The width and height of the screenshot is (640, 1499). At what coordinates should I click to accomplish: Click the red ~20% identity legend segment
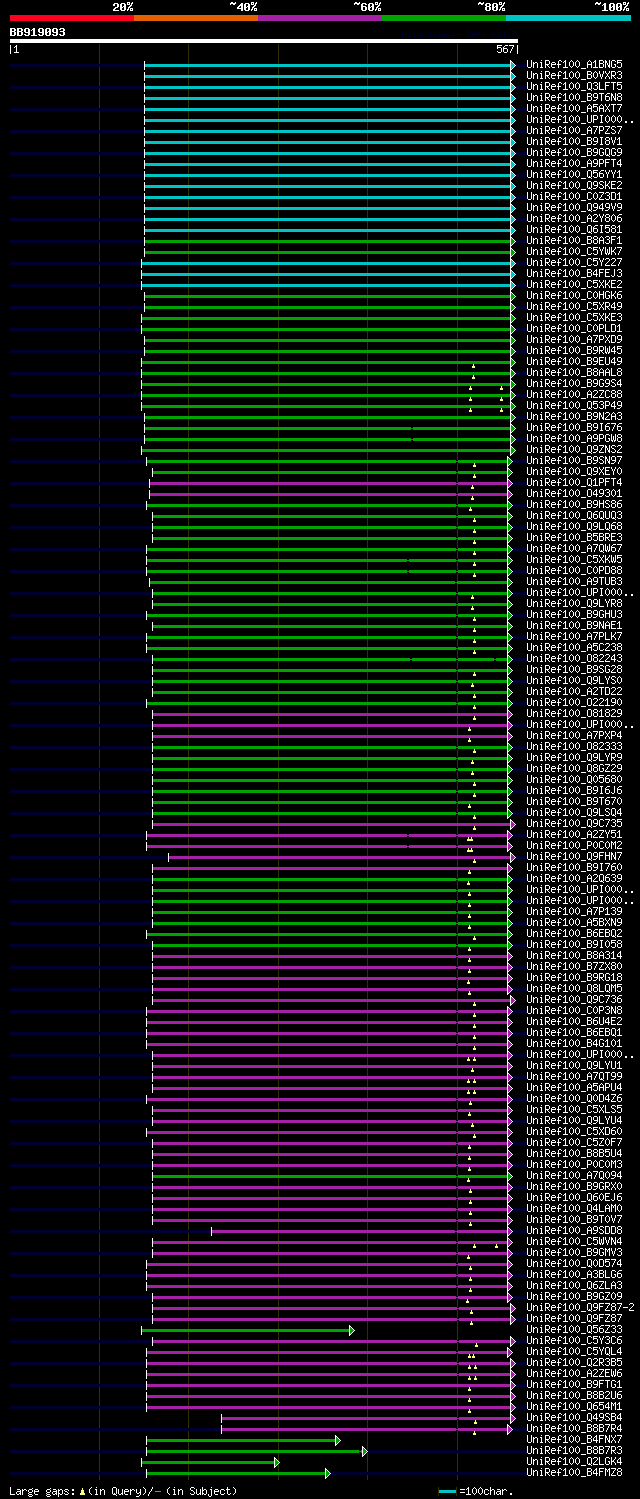72,18
